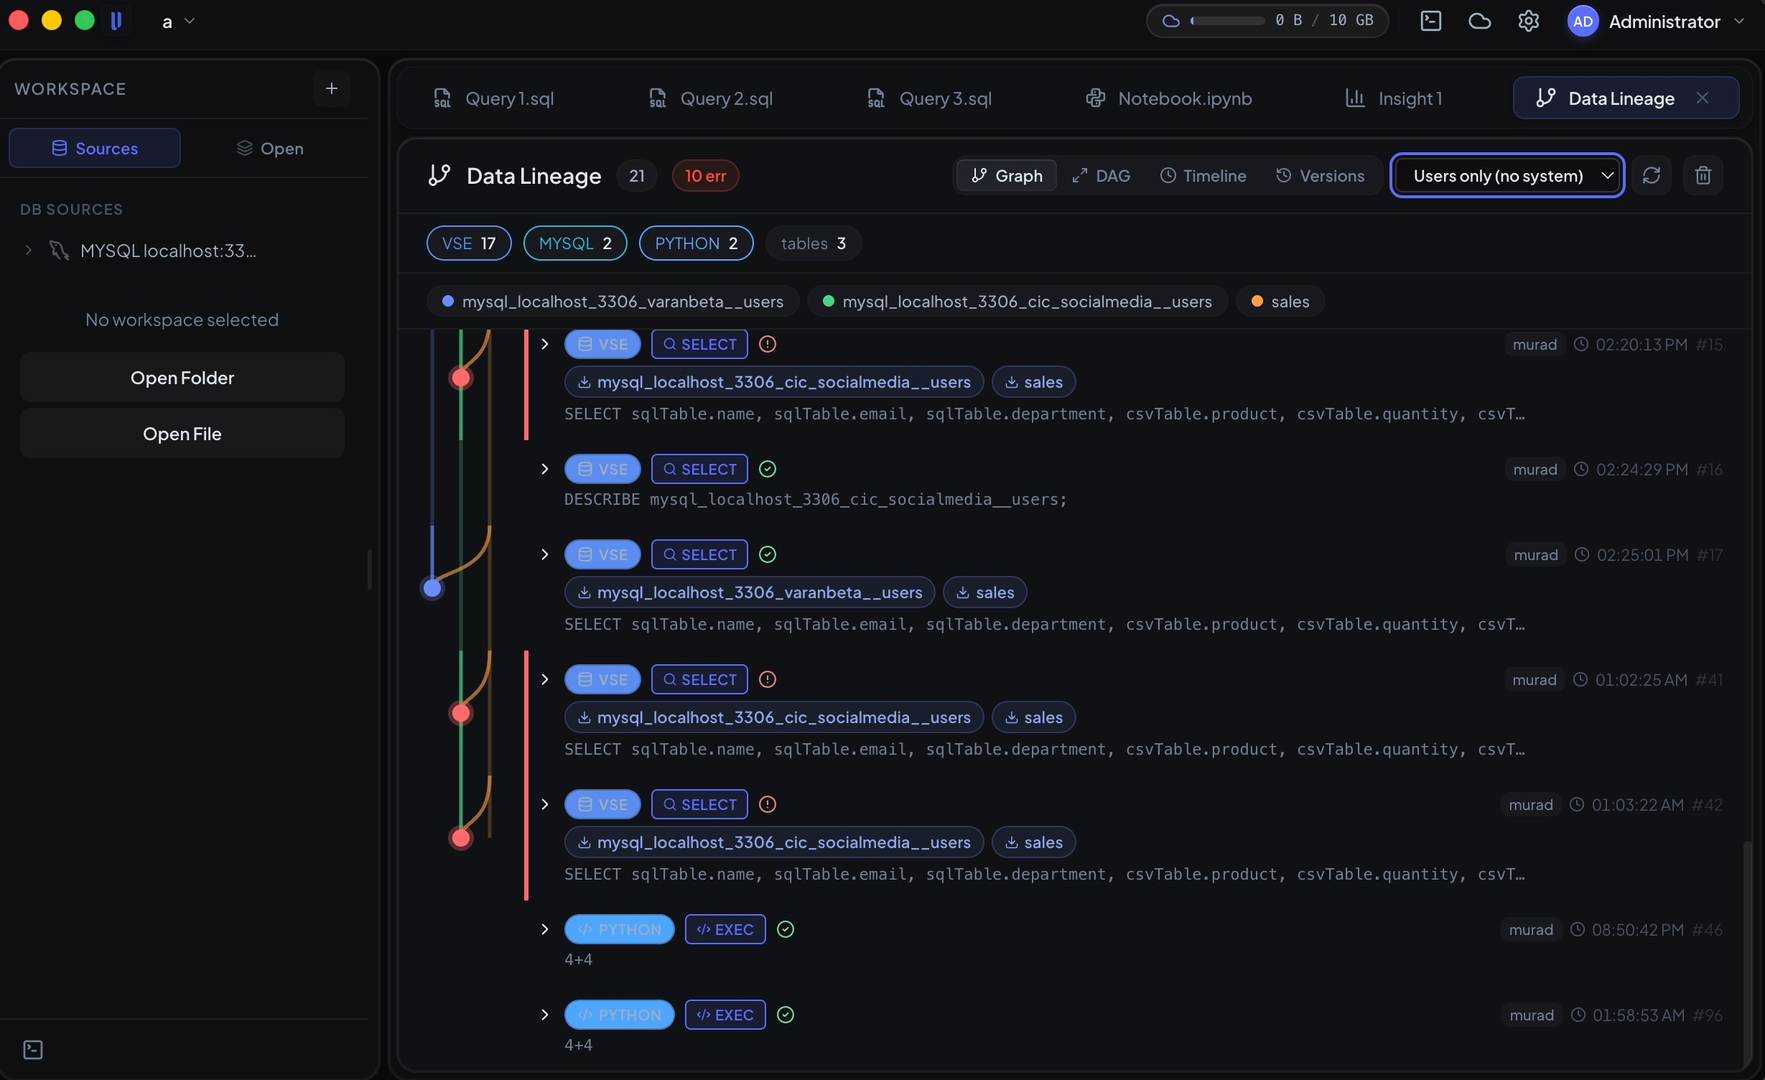Screen dimensions: 1765x1080
Task: Toggle the cic_socialmedia__users table legend chip
Action: tap(1017, 301)
